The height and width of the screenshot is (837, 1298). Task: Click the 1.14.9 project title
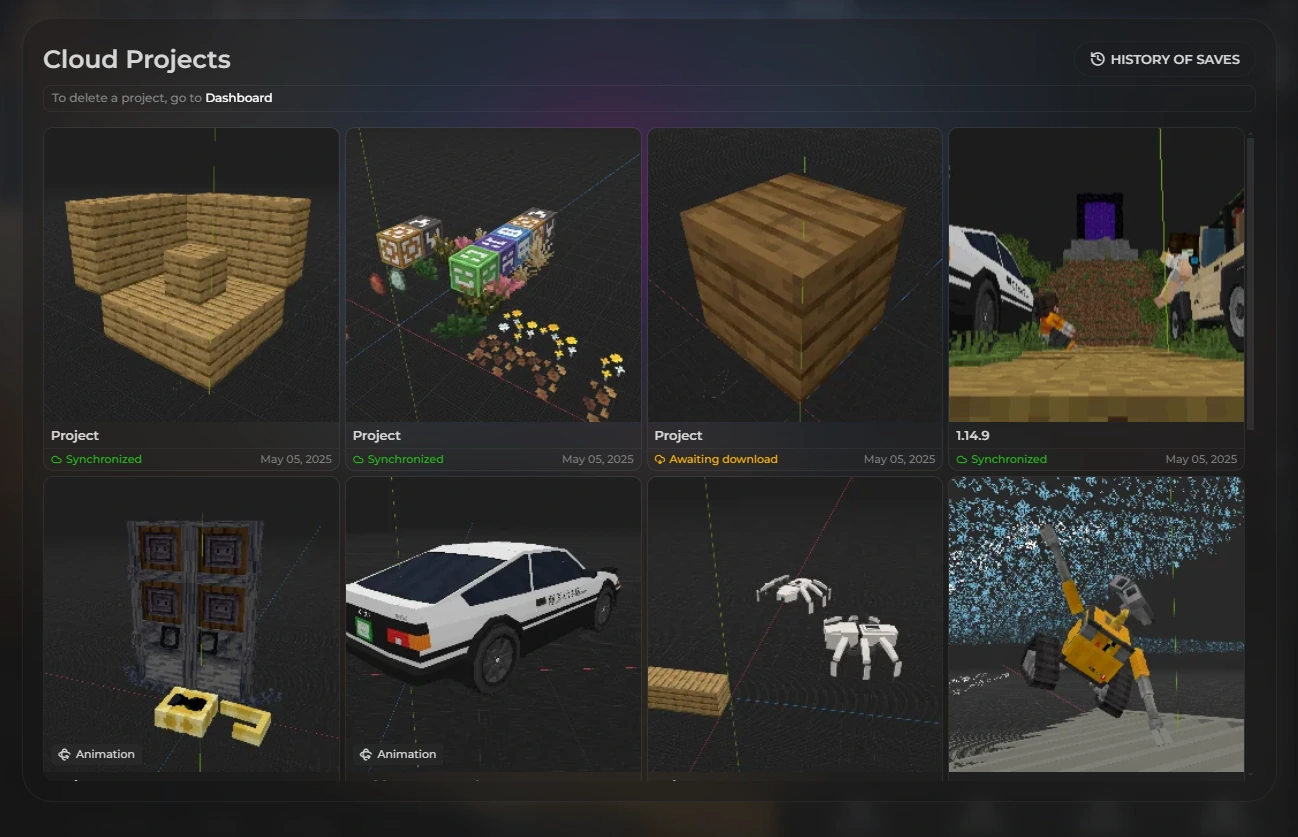pyautogui.click(x=973, y=436)
